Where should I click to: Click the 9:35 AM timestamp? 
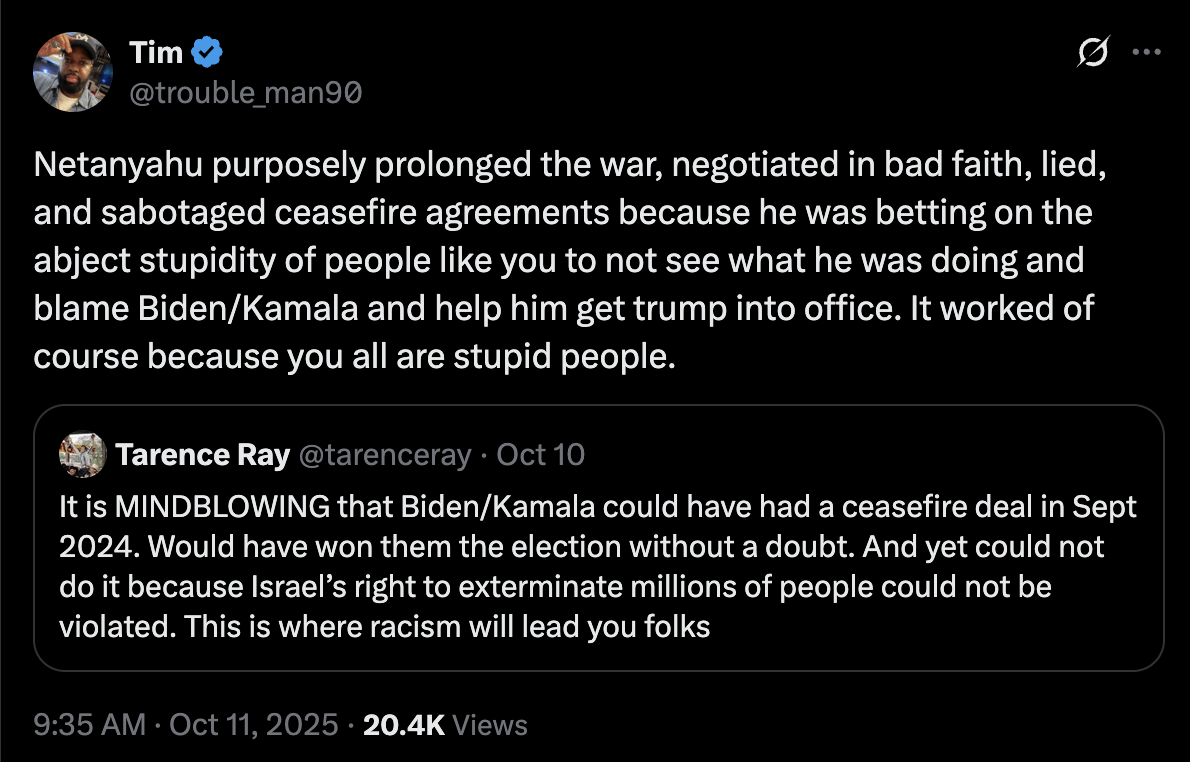point(90,725)
